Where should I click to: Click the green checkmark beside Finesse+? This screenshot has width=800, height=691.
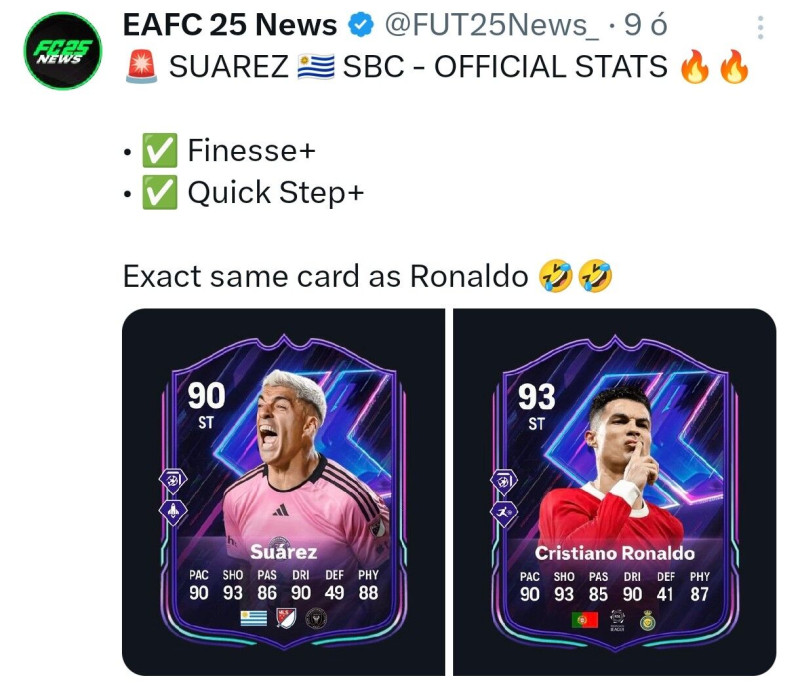160,151
